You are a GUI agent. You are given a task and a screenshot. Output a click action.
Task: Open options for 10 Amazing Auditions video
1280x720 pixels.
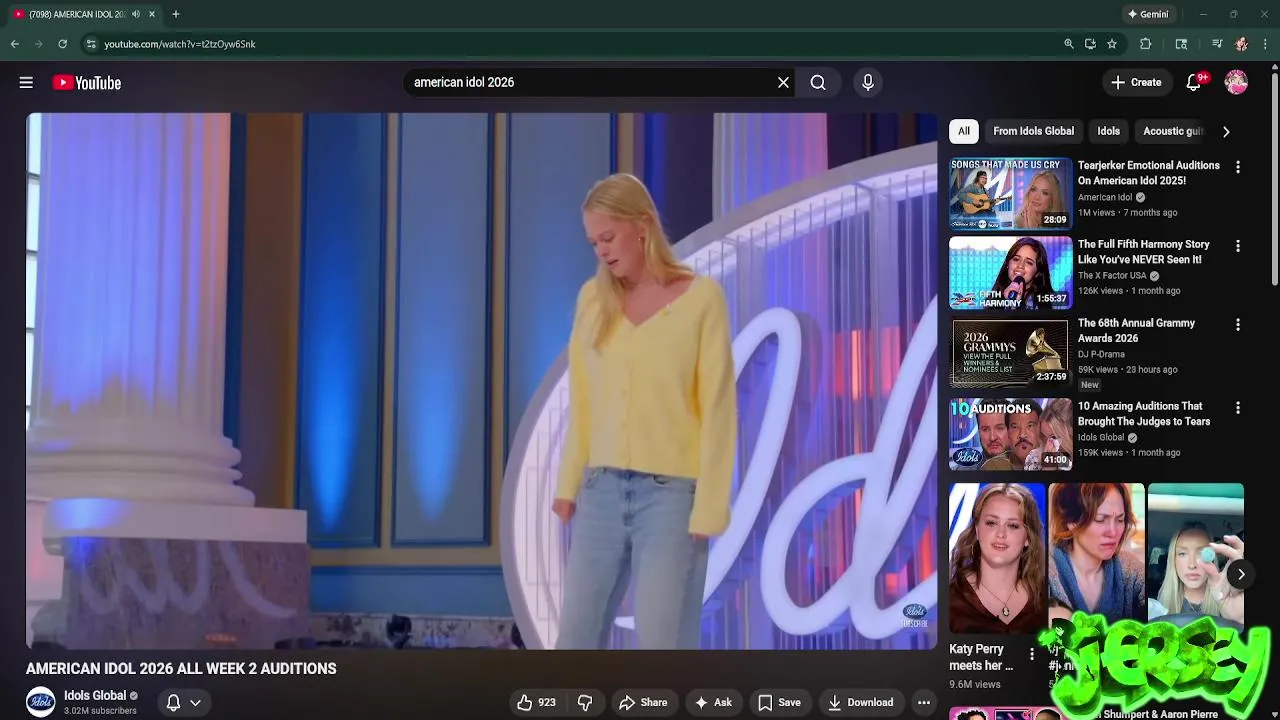coord(1238,408)
